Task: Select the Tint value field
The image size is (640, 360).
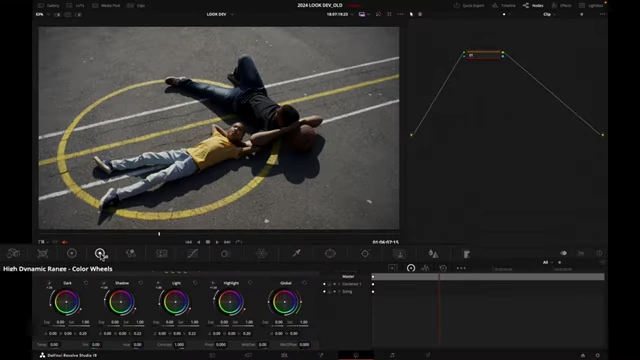Action: pos(96,344)
